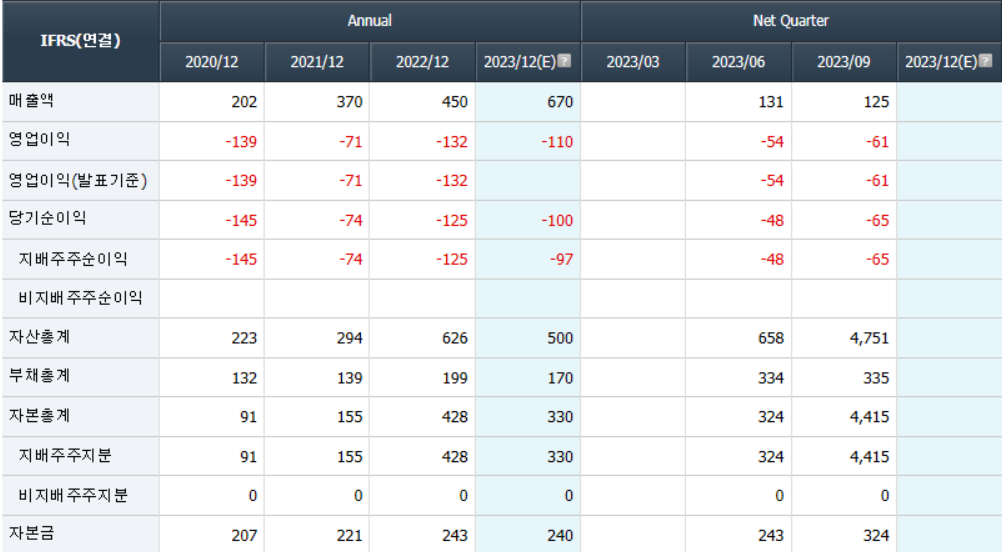
Task: Click 지배주주지분 value 428 for 2022/12
Action: pyautogui.click(x=455, y=457)
